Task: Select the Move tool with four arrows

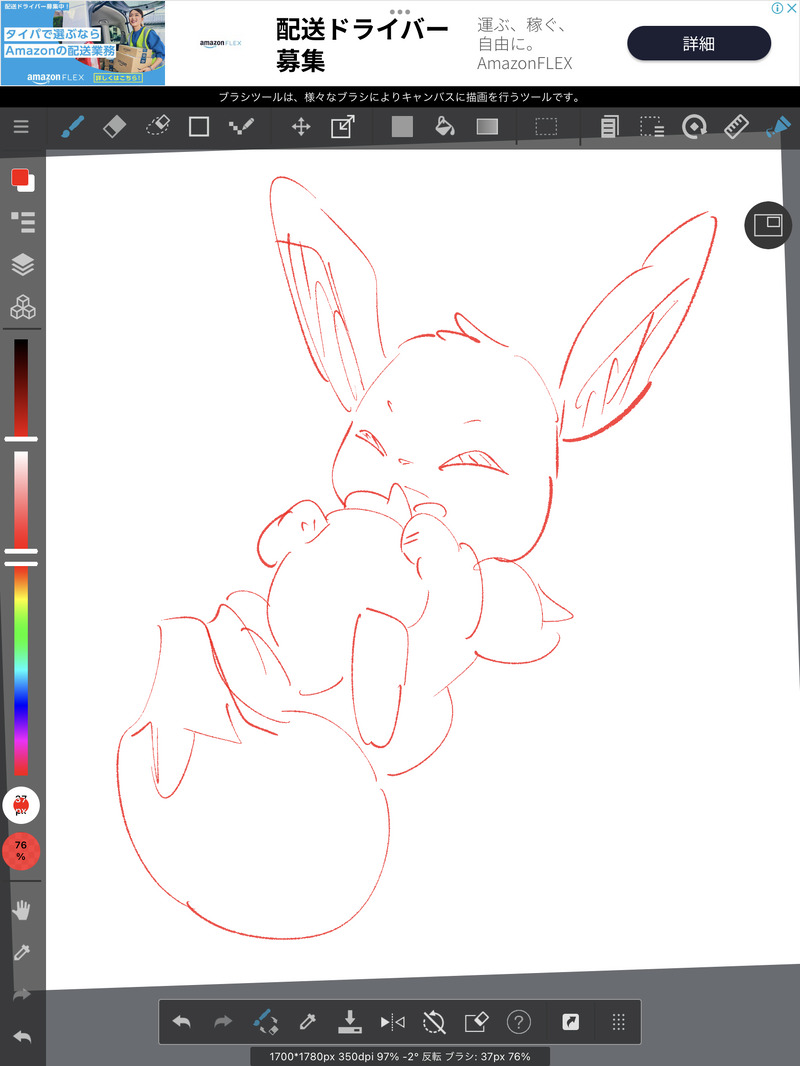Action: pos(301,126)
